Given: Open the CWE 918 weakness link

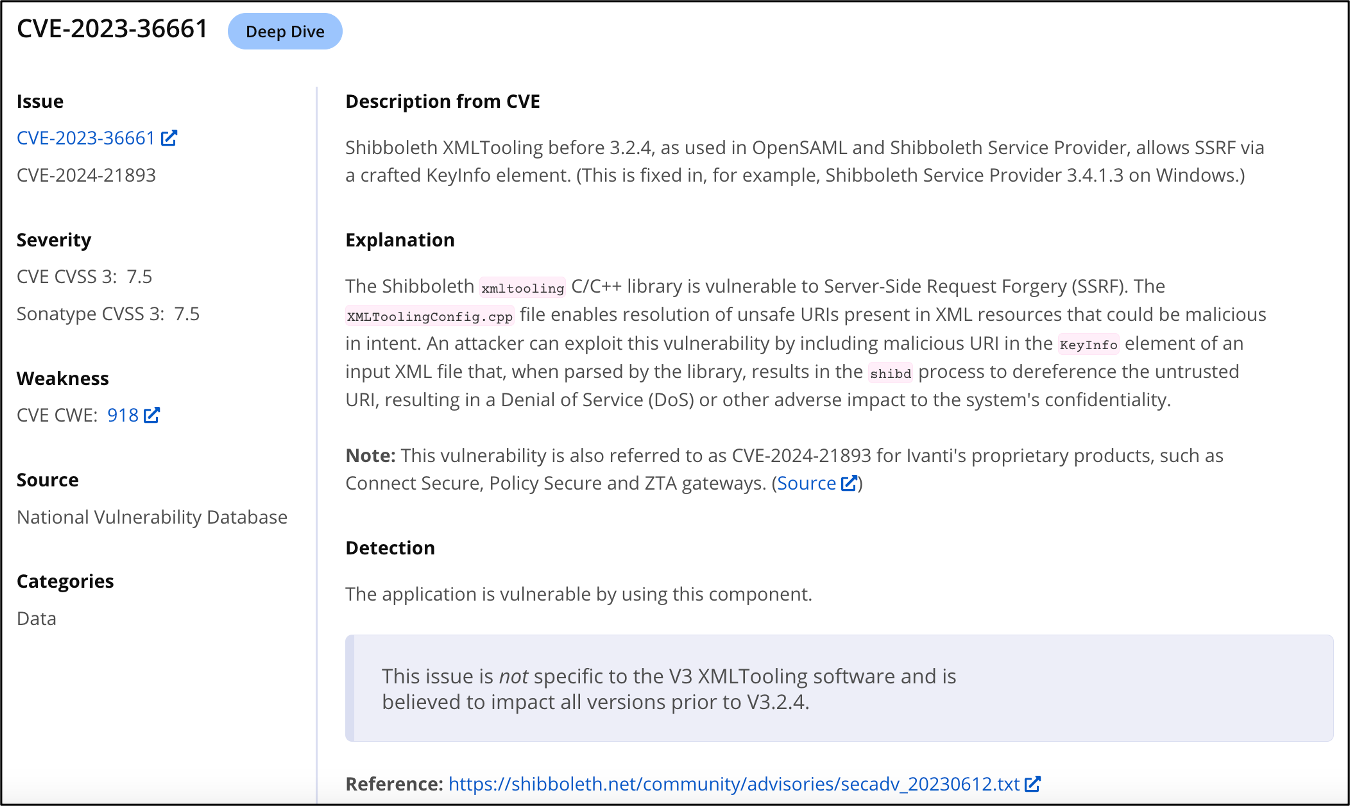Looking at the screenshot, I should pos(122,415).
